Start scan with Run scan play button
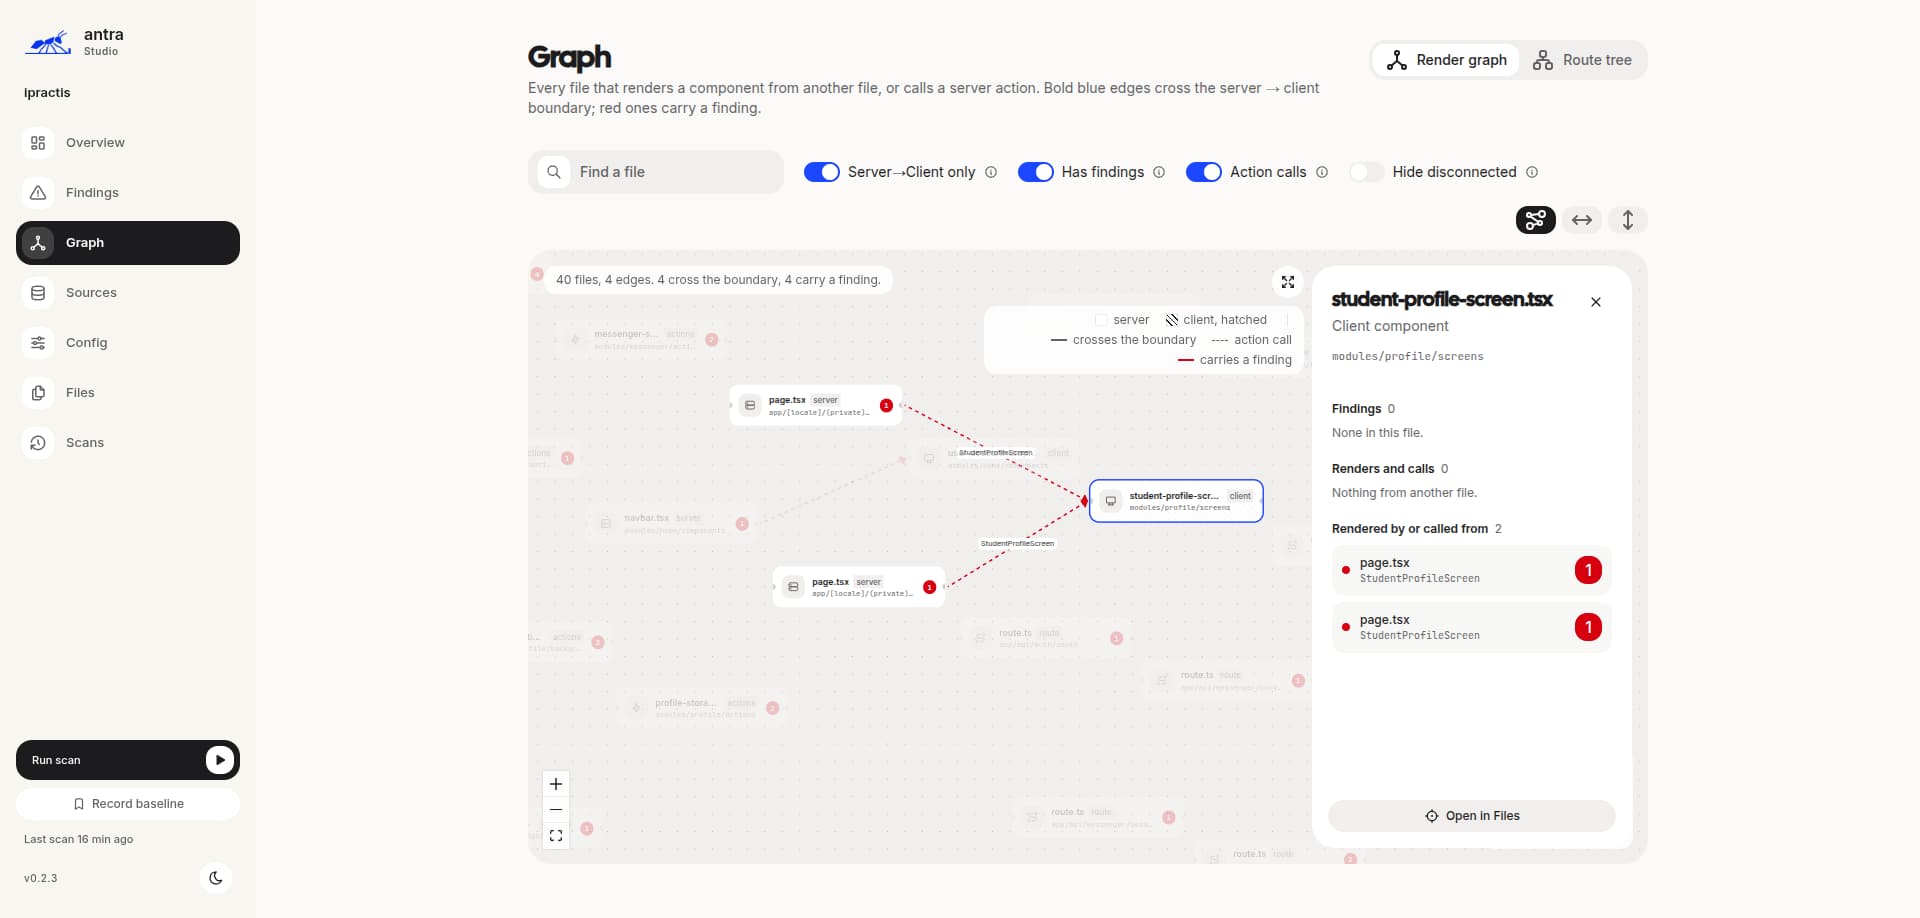This screenshot has height=918, width=1920. click(220, 760)
